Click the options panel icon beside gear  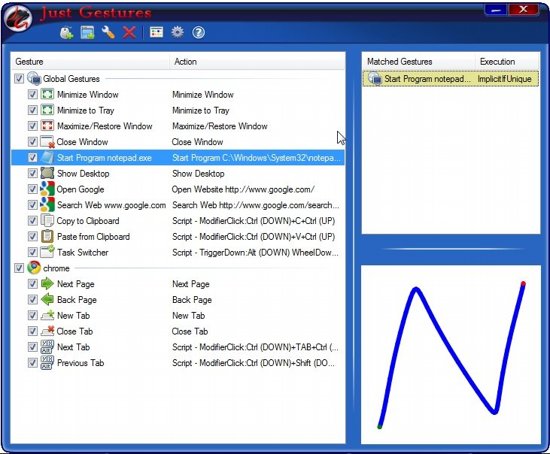tap(156, 32)
